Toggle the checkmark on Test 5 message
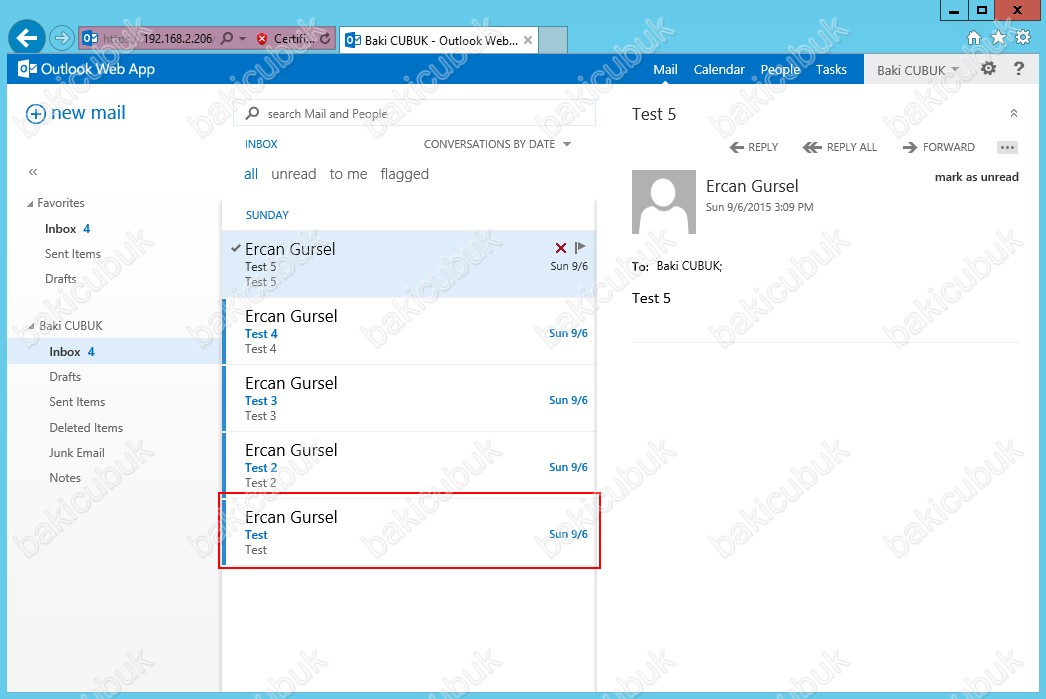1046x699 pixels. tap(235, 248)
